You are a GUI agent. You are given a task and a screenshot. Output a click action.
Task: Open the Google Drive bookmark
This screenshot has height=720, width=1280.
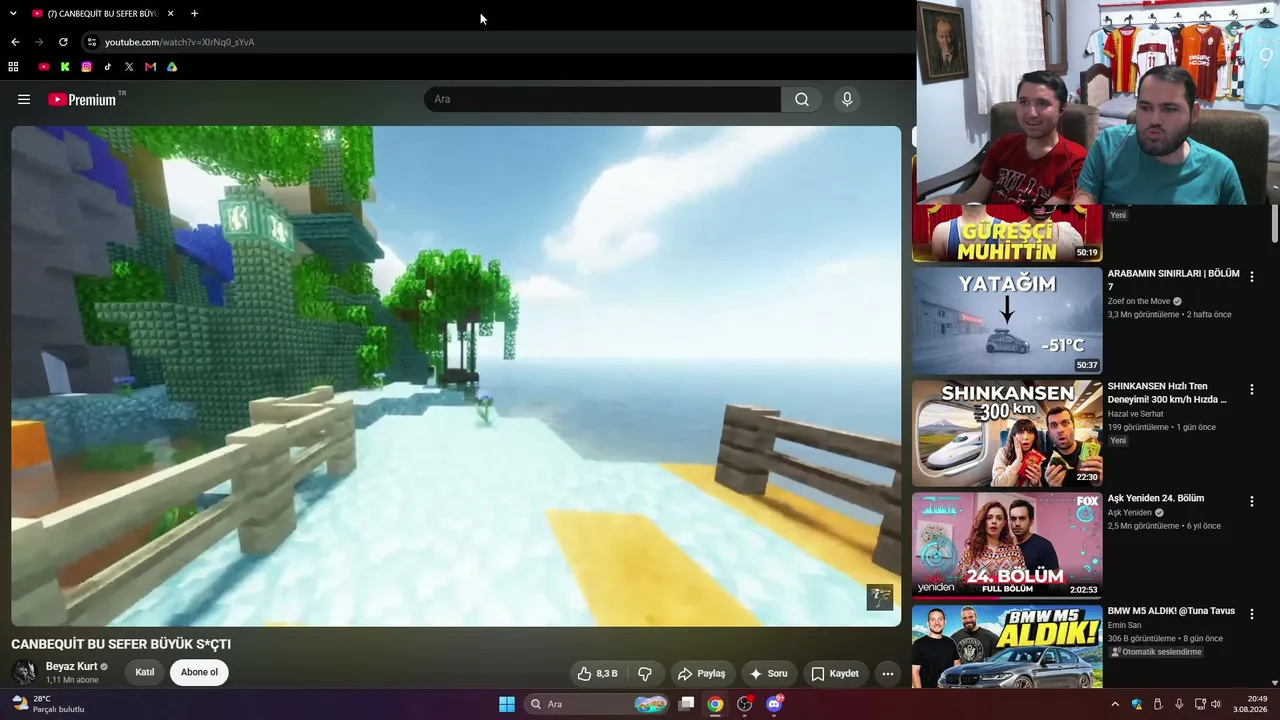pos(172,67)
